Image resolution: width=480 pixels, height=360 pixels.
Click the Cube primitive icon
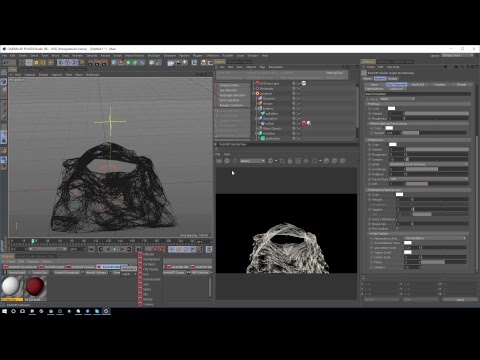(x=114, y=62)
